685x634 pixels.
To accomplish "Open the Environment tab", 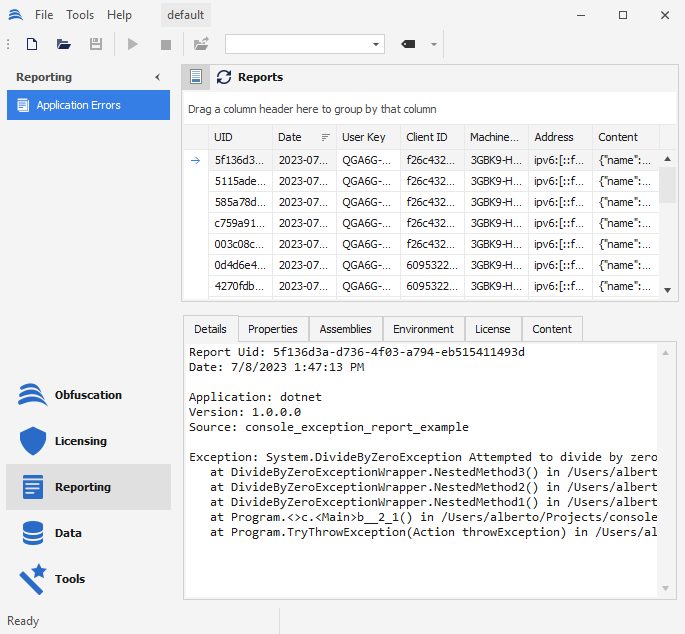I will coord(423,329).
